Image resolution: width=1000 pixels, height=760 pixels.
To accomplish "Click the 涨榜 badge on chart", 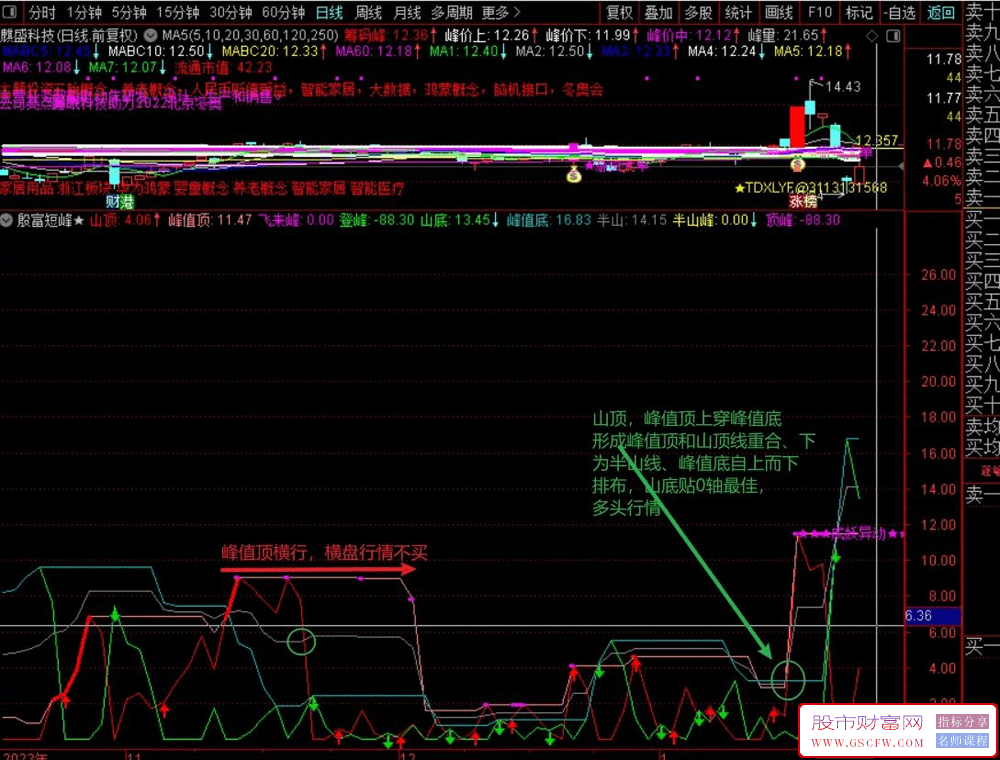I will point(803,201).
